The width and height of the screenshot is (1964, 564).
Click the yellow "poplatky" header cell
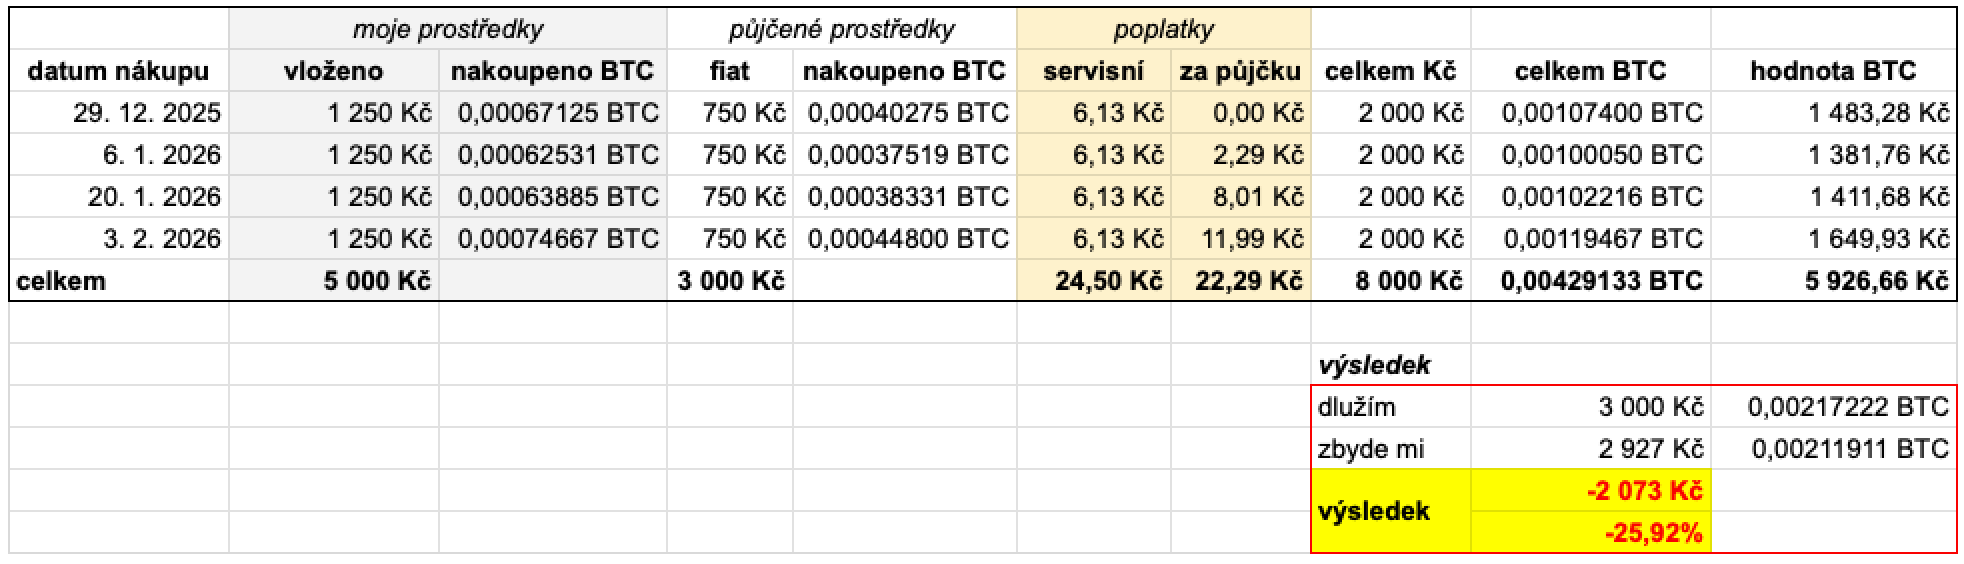coord(1163,29)
